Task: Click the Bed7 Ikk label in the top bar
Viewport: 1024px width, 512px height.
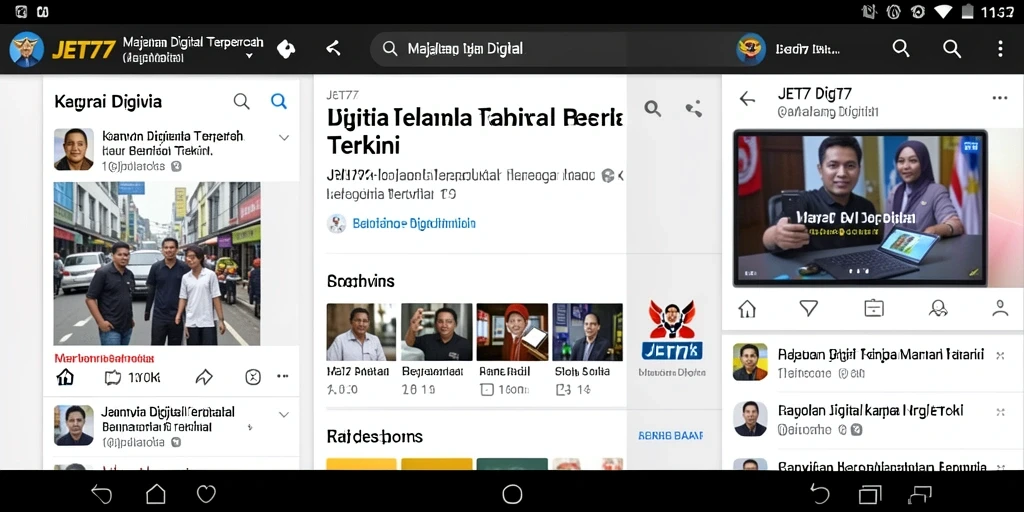Action: 807,49
